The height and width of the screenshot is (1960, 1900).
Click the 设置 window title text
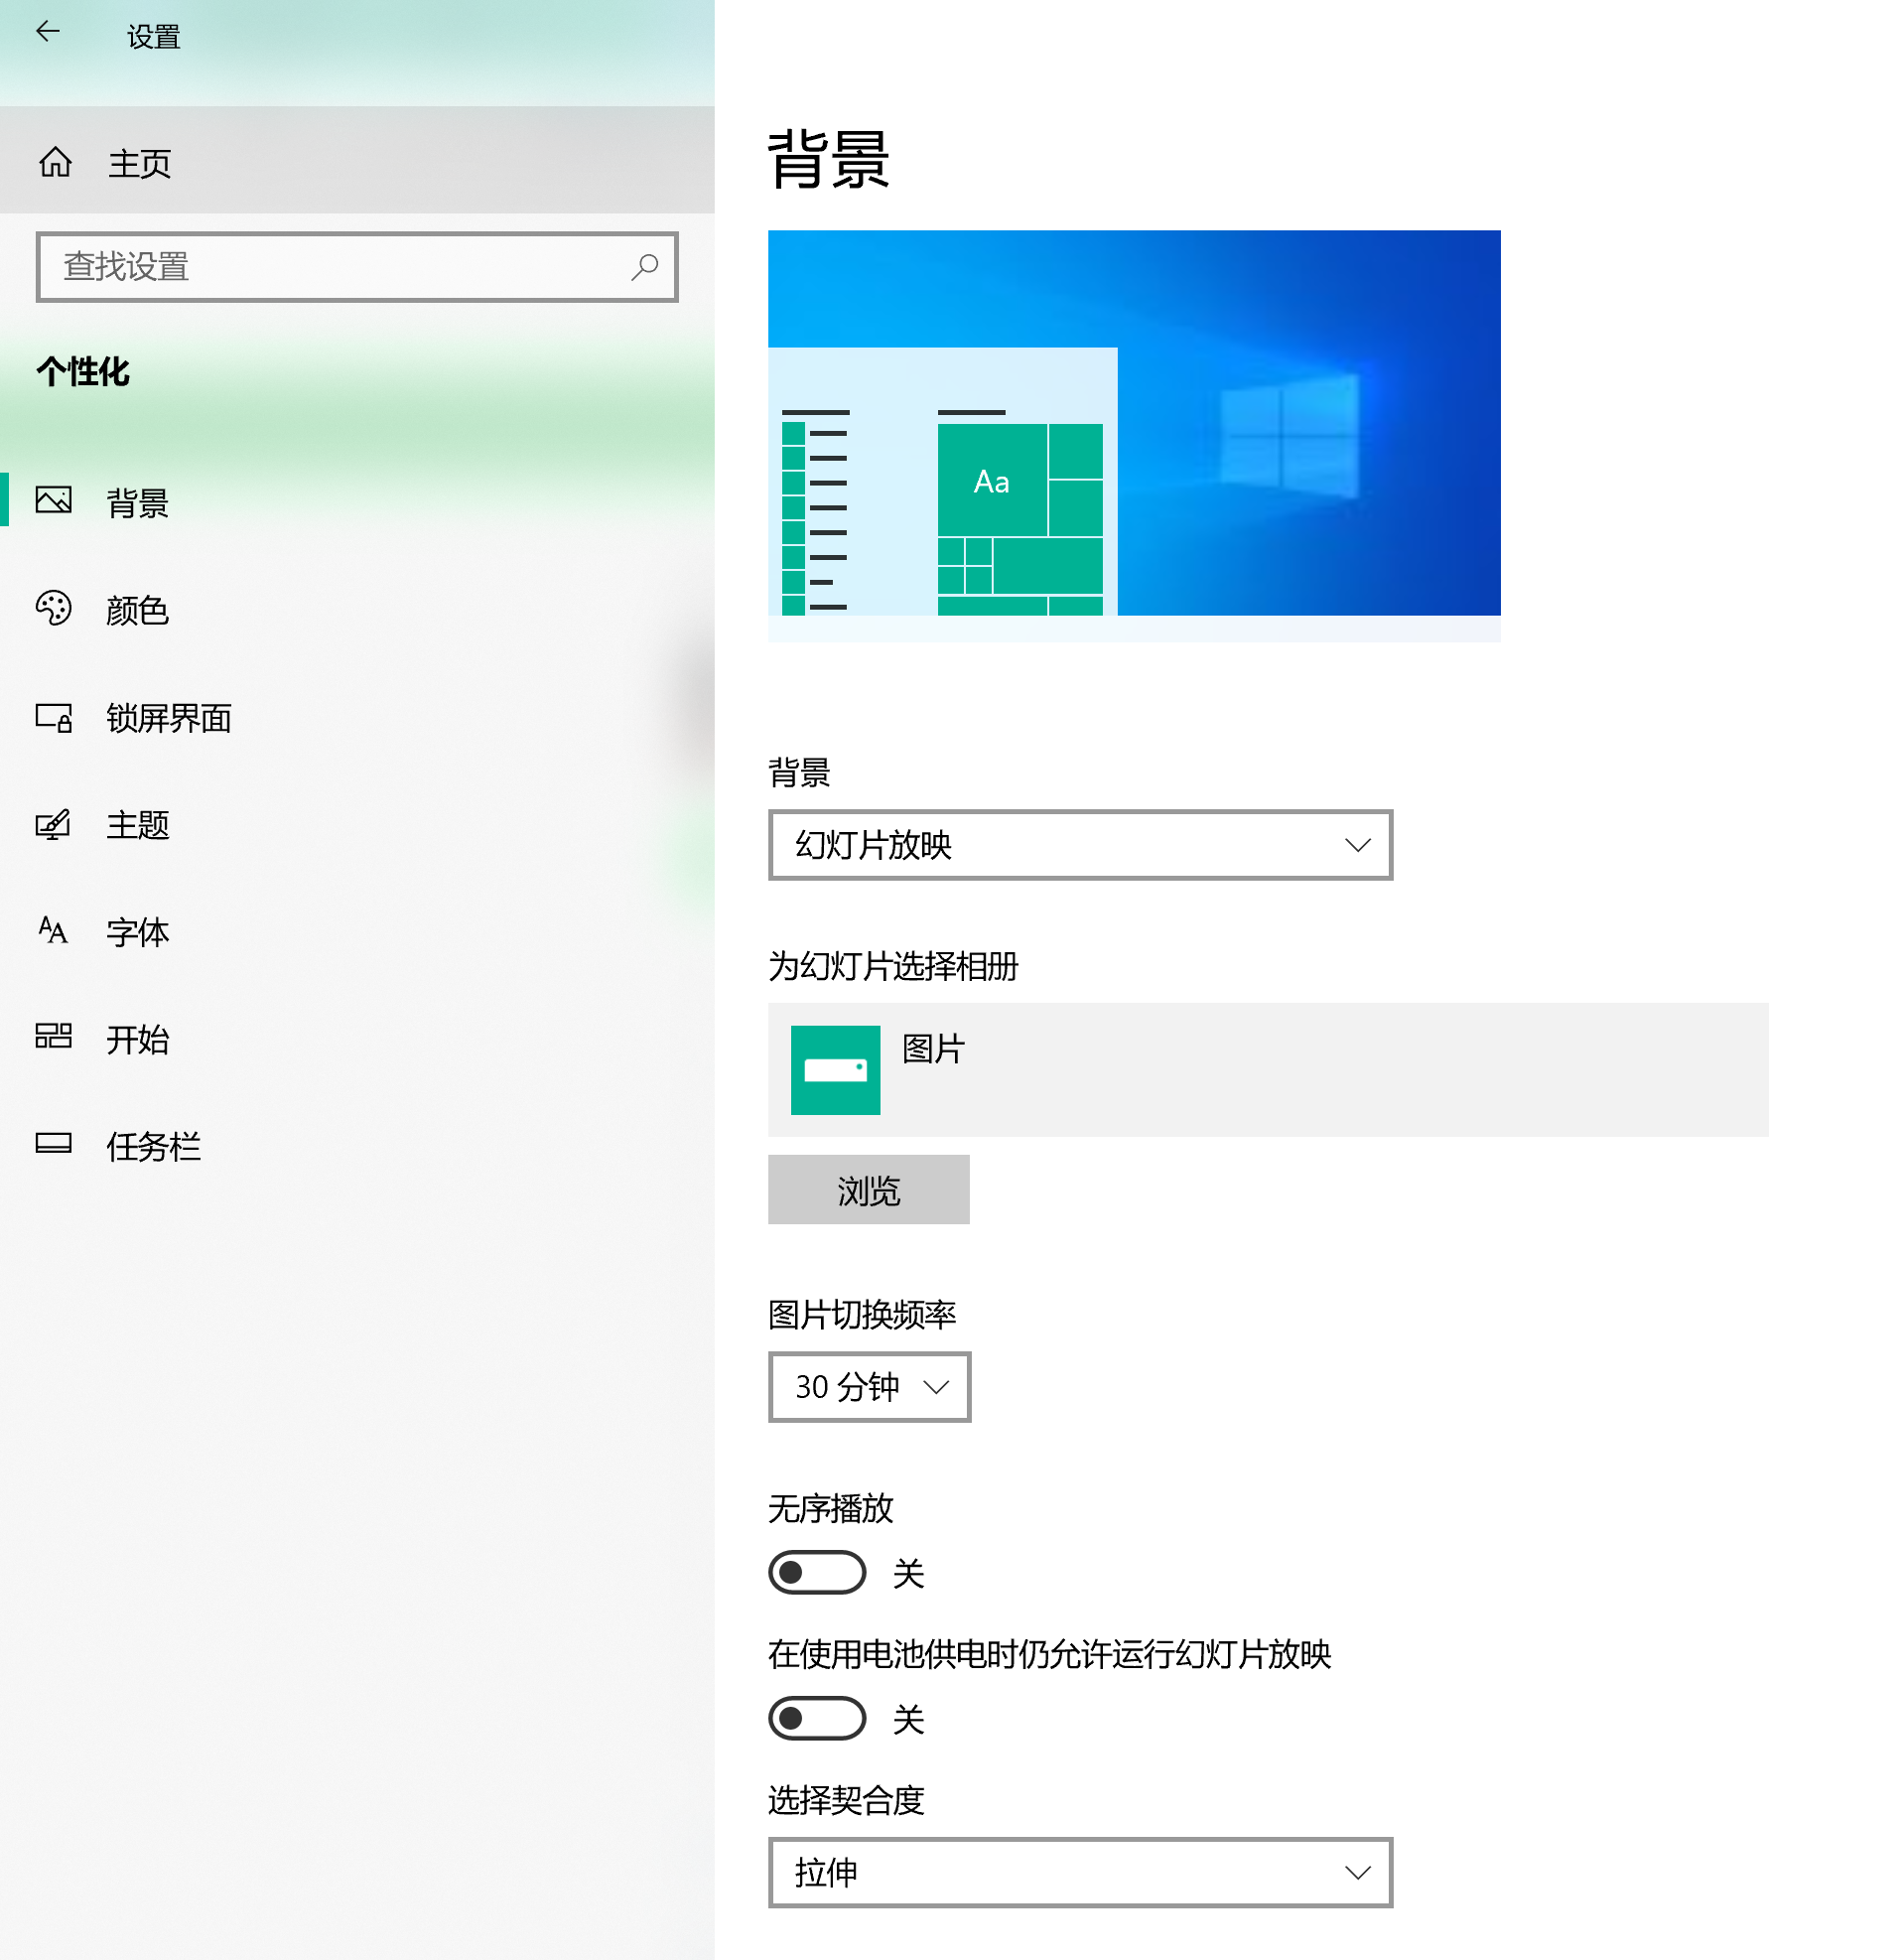[154, 37]
